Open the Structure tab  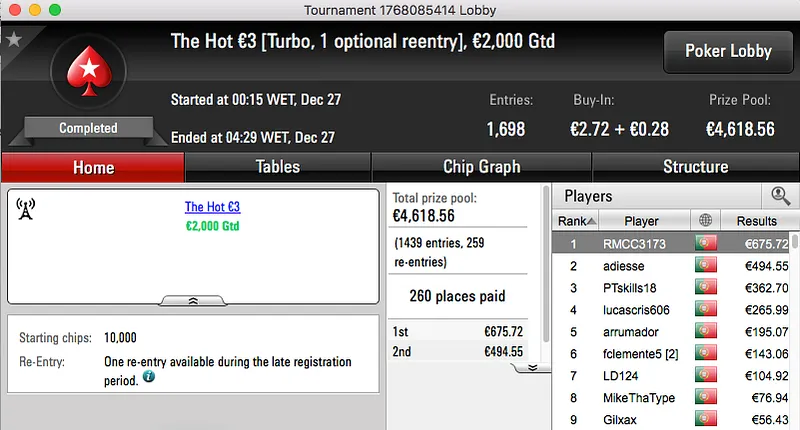(x=695, y=167)
